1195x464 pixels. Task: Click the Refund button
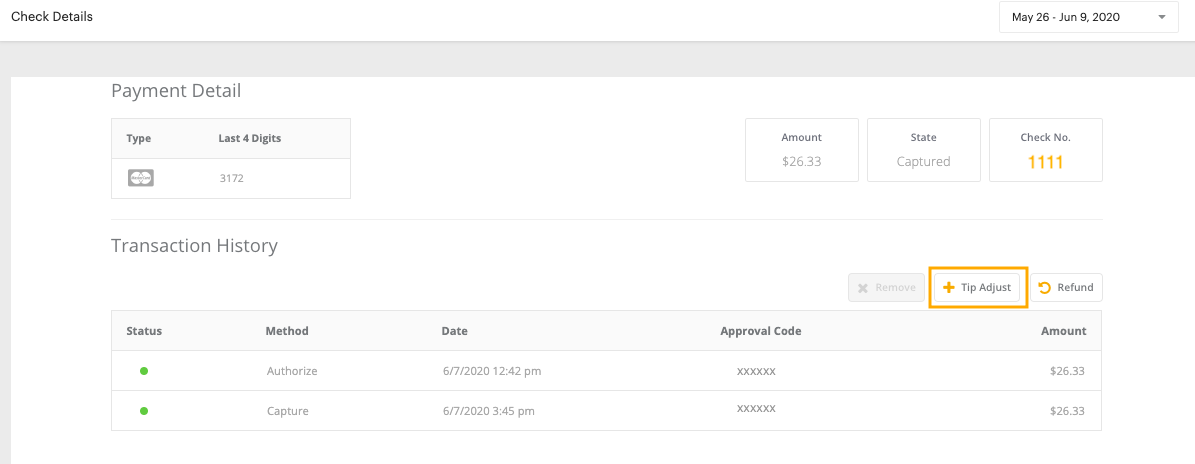coord(1066,287)
